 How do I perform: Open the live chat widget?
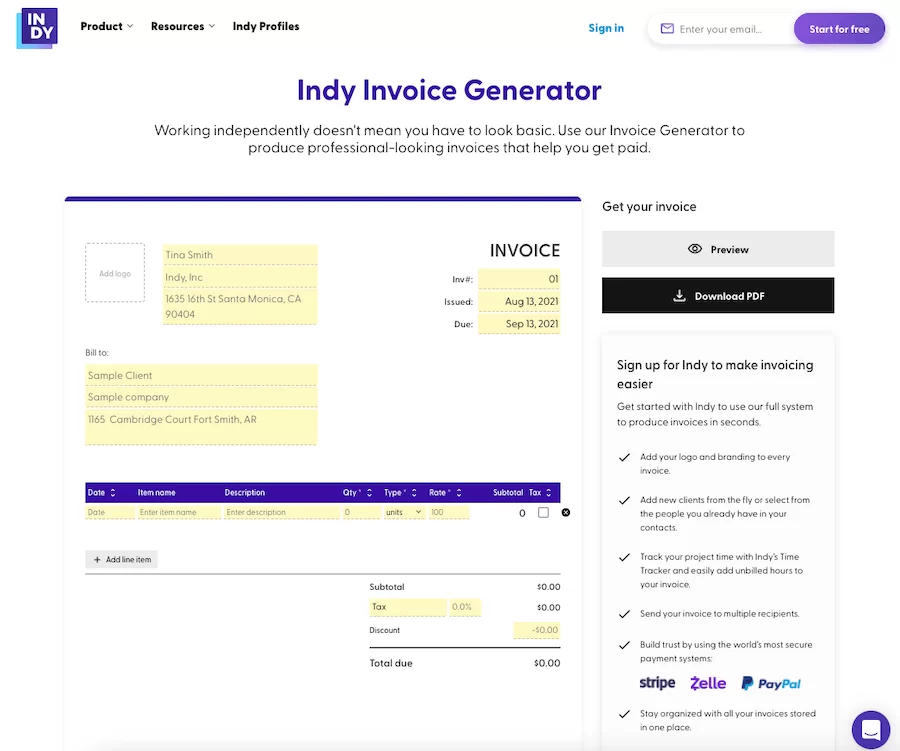coord(871,730)
